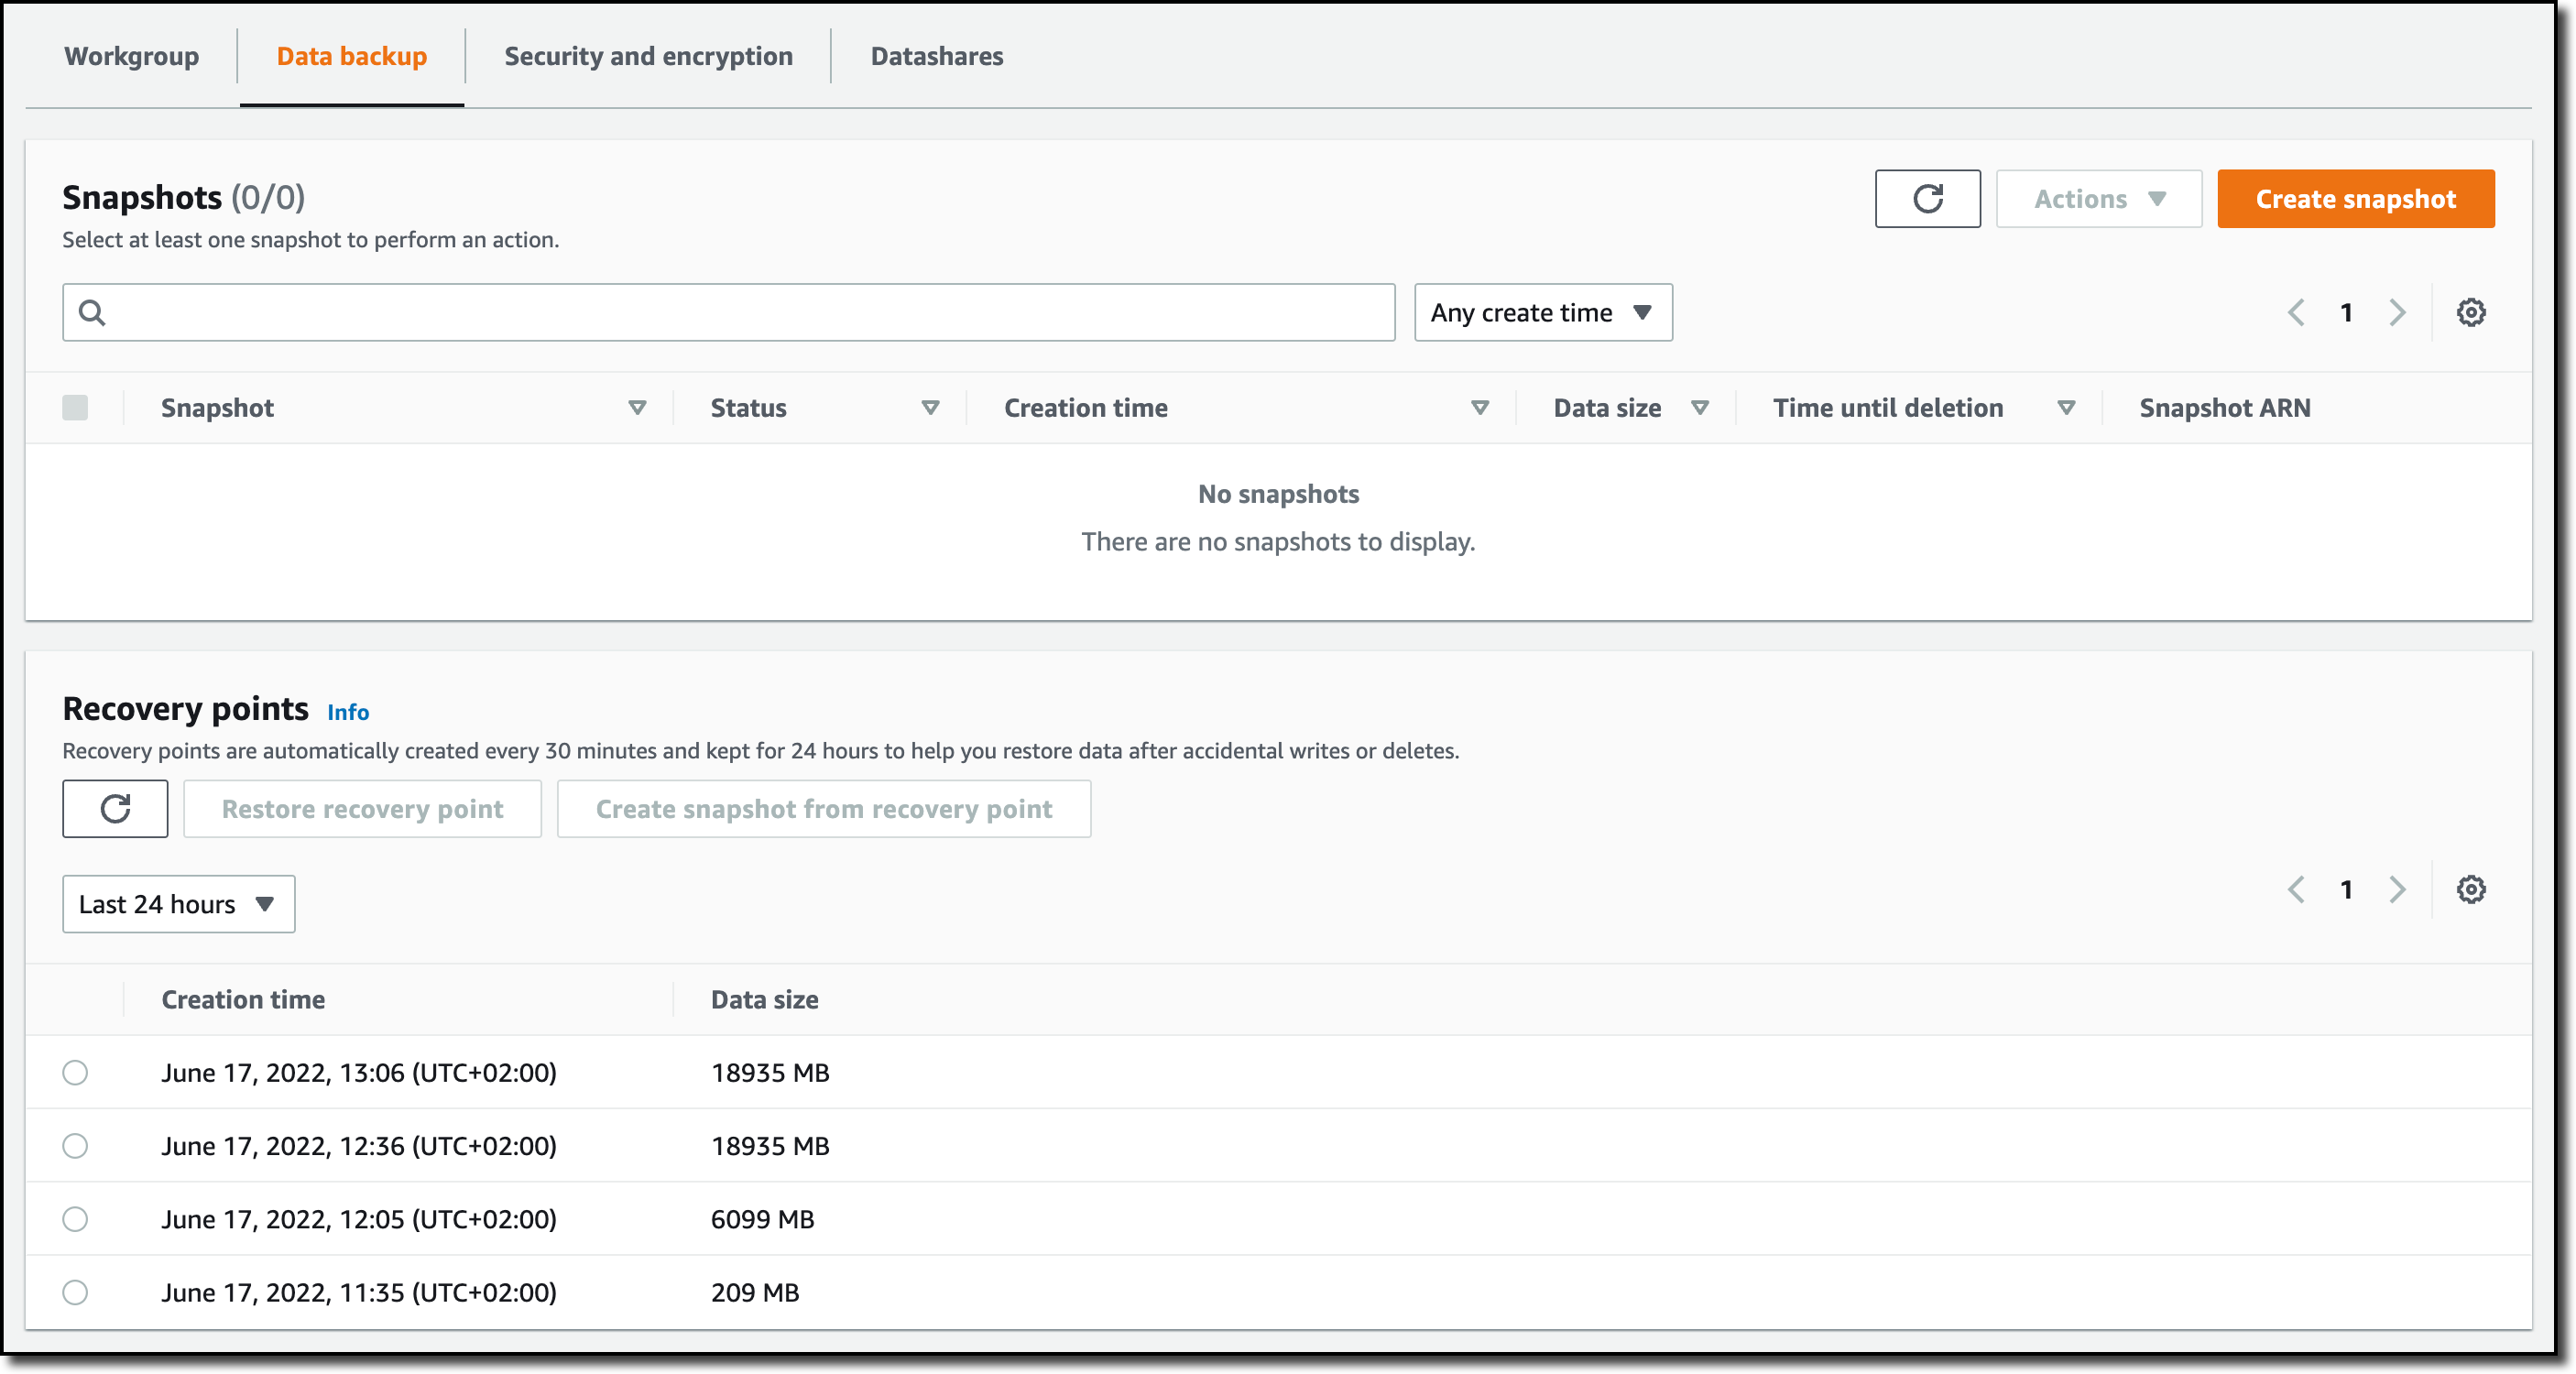Click the Create snapshot button

(2355, 199)
